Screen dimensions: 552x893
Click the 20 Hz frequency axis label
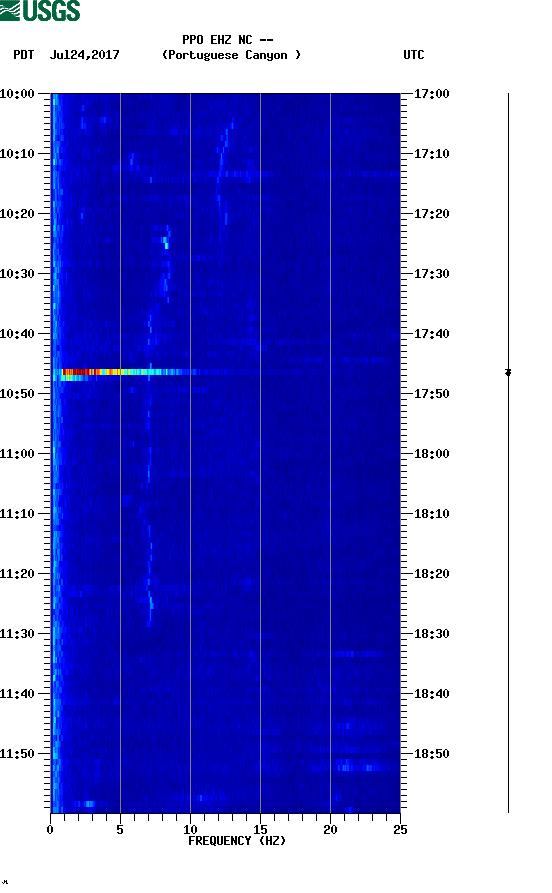pos(330,829)
